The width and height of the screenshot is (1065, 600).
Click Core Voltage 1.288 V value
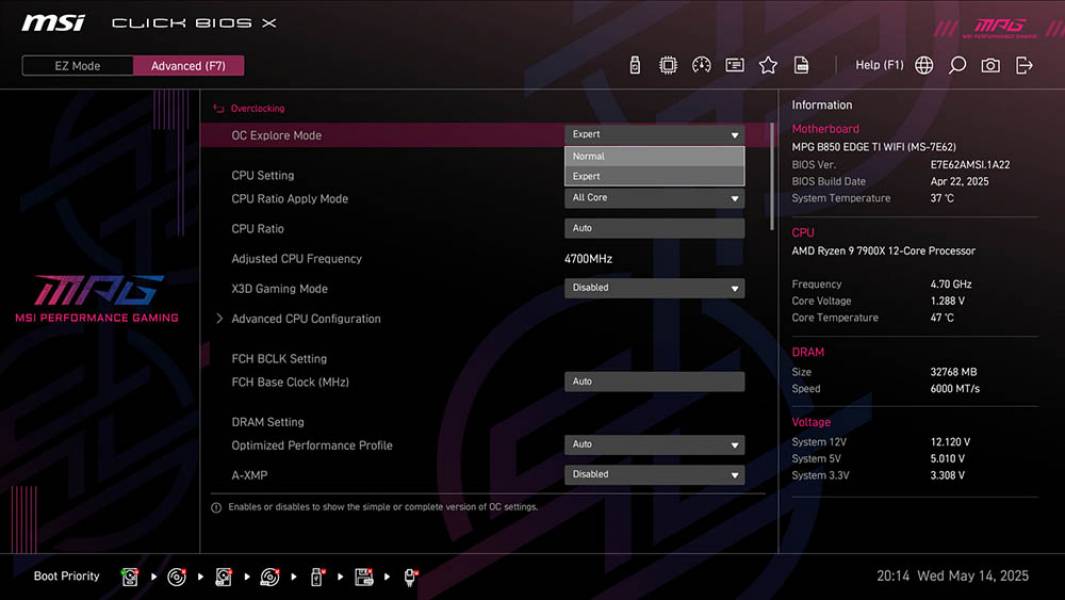[947, 301]
